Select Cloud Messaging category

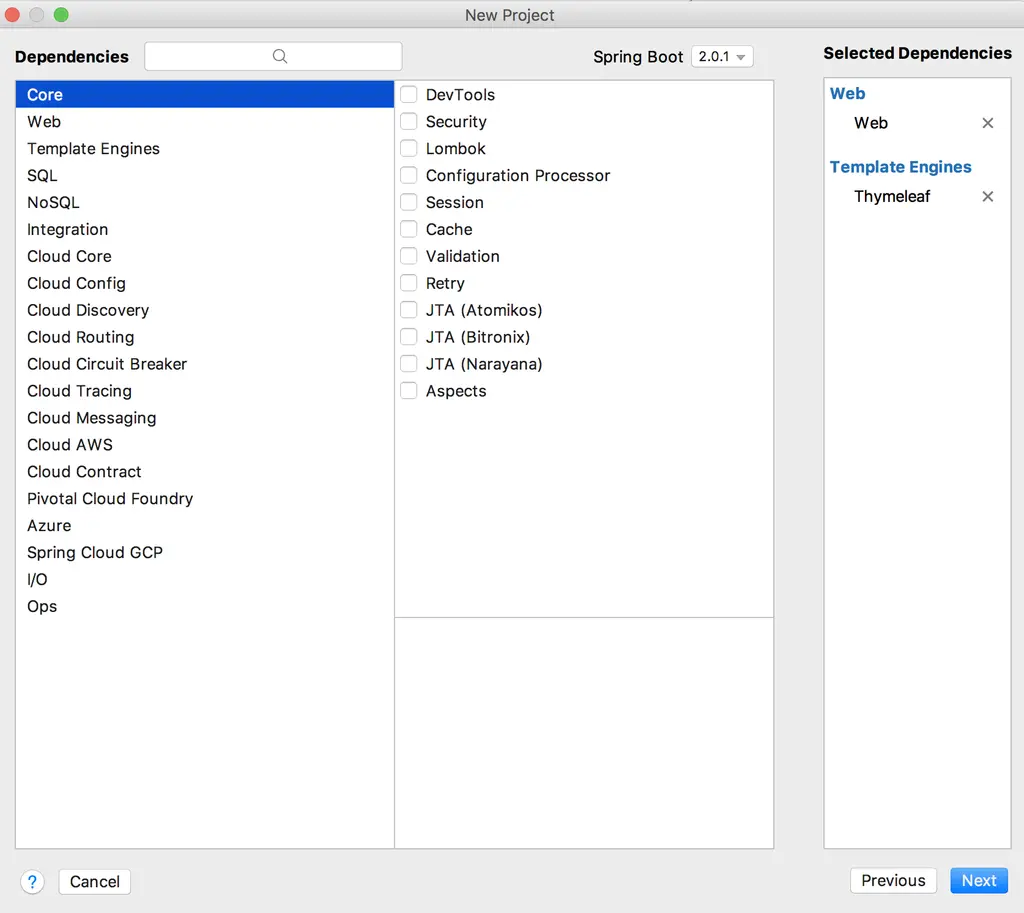[204, 417]
